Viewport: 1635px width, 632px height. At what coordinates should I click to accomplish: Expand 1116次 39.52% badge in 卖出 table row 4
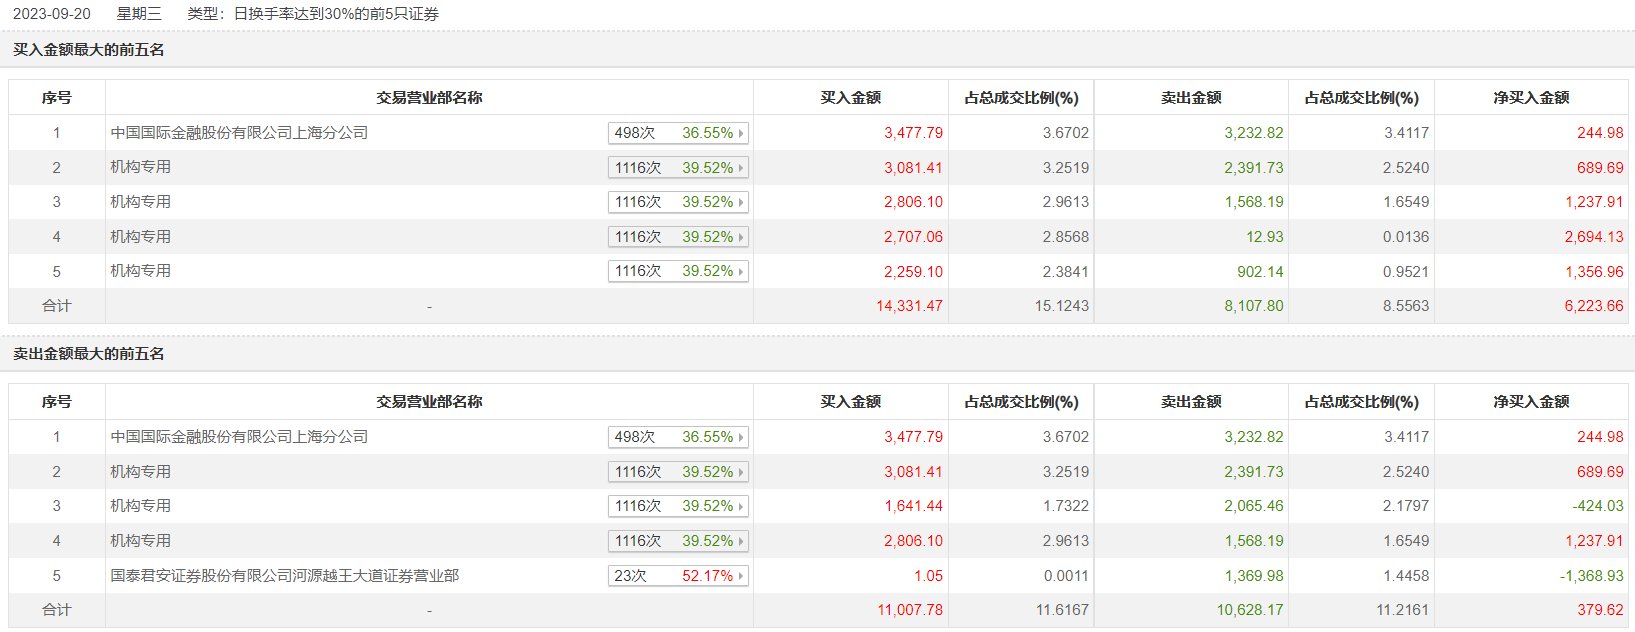(678, 541)
